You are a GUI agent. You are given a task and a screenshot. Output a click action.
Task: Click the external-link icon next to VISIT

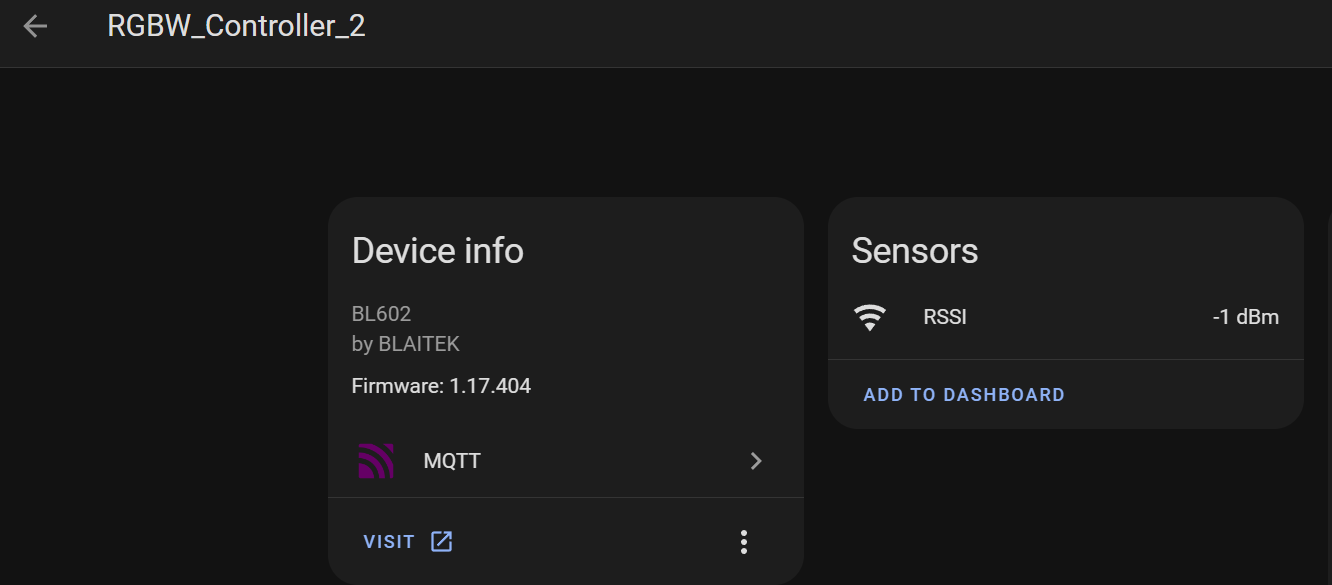click(441, 542)
